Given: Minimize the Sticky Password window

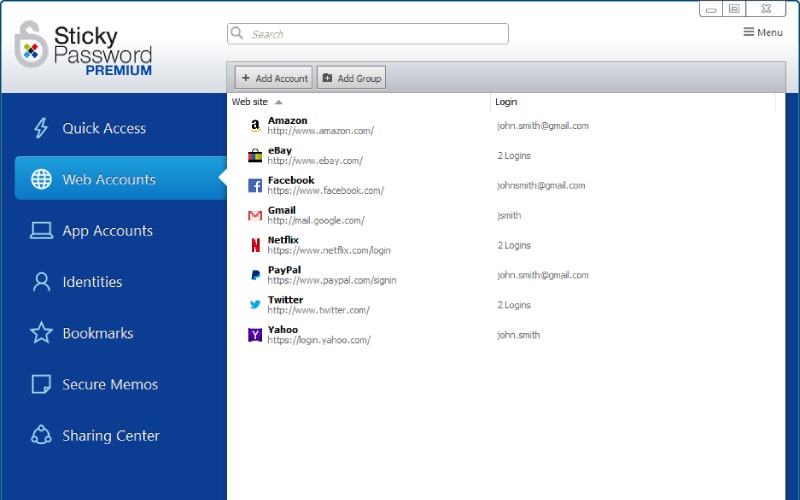Looking at the screenshot, I should [711, 9].
